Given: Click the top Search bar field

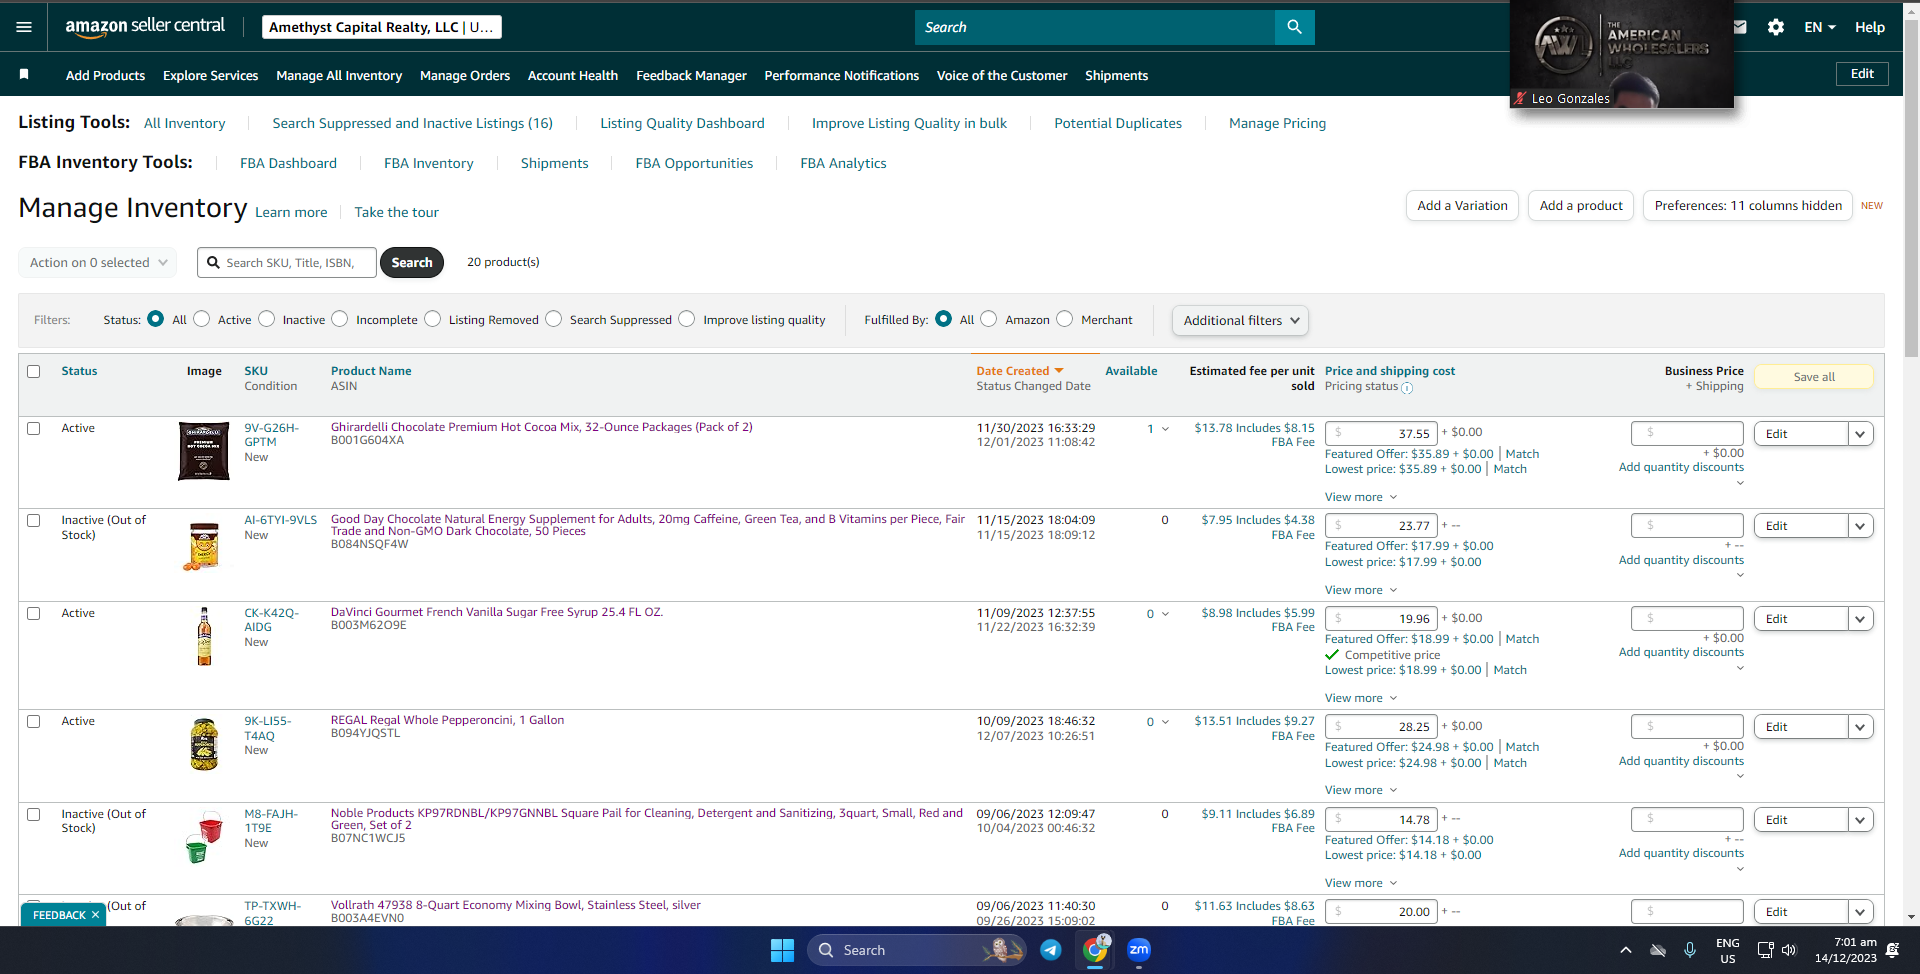Looking at the screenshot, I should [1095, 27].
